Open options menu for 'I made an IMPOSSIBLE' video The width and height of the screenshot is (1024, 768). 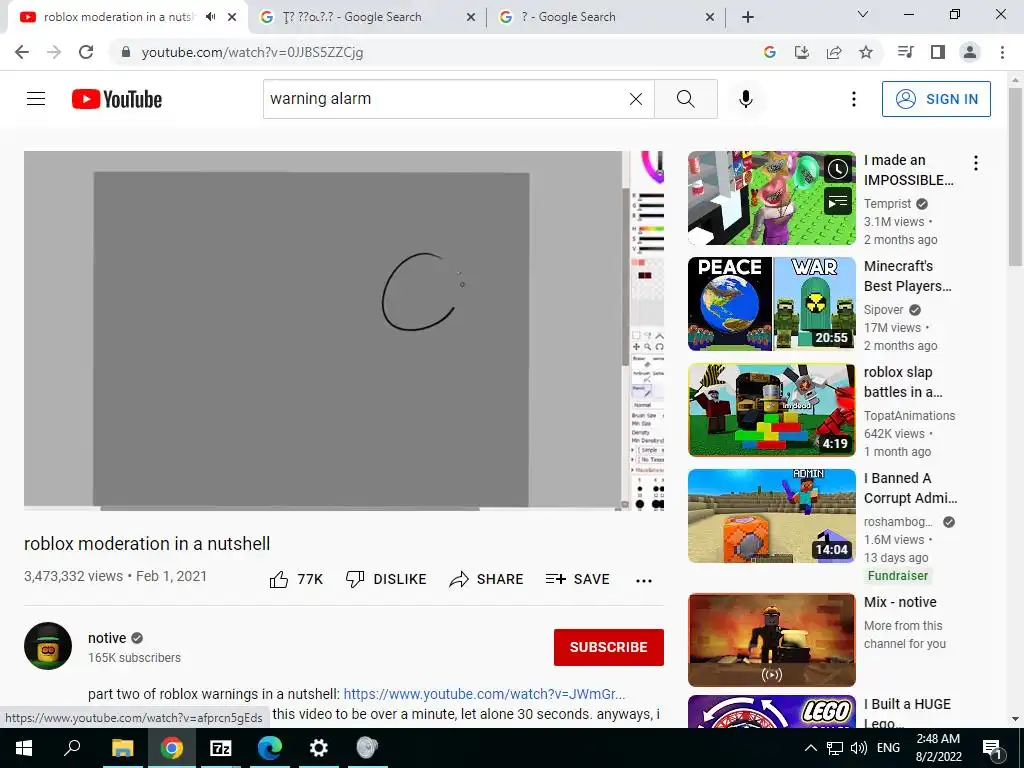click(976, 163)
